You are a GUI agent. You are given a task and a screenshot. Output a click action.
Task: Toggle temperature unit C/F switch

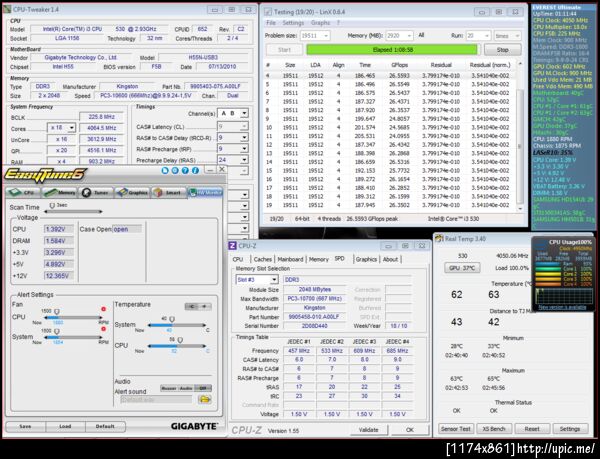(x=198, y=306)
